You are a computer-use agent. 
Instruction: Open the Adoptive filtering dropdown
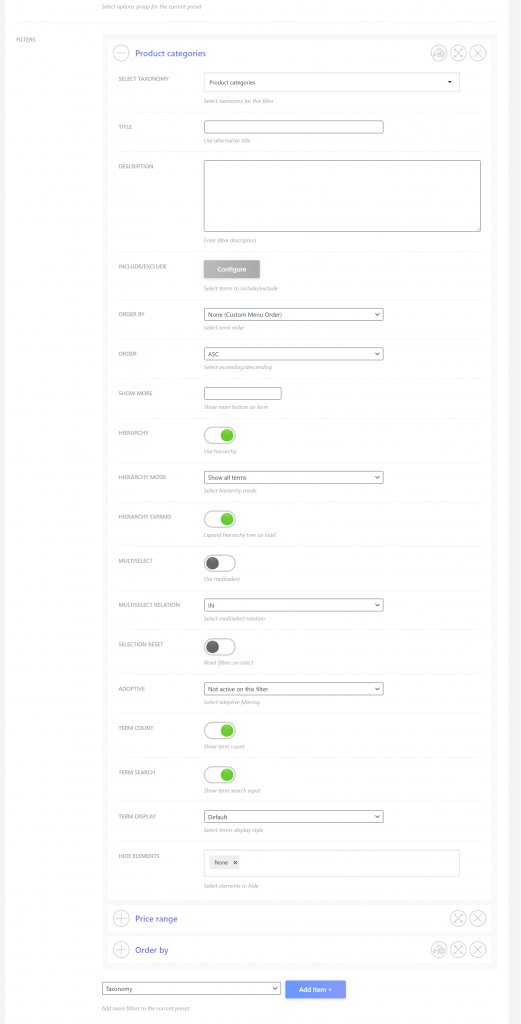click(x=294, y=689)
